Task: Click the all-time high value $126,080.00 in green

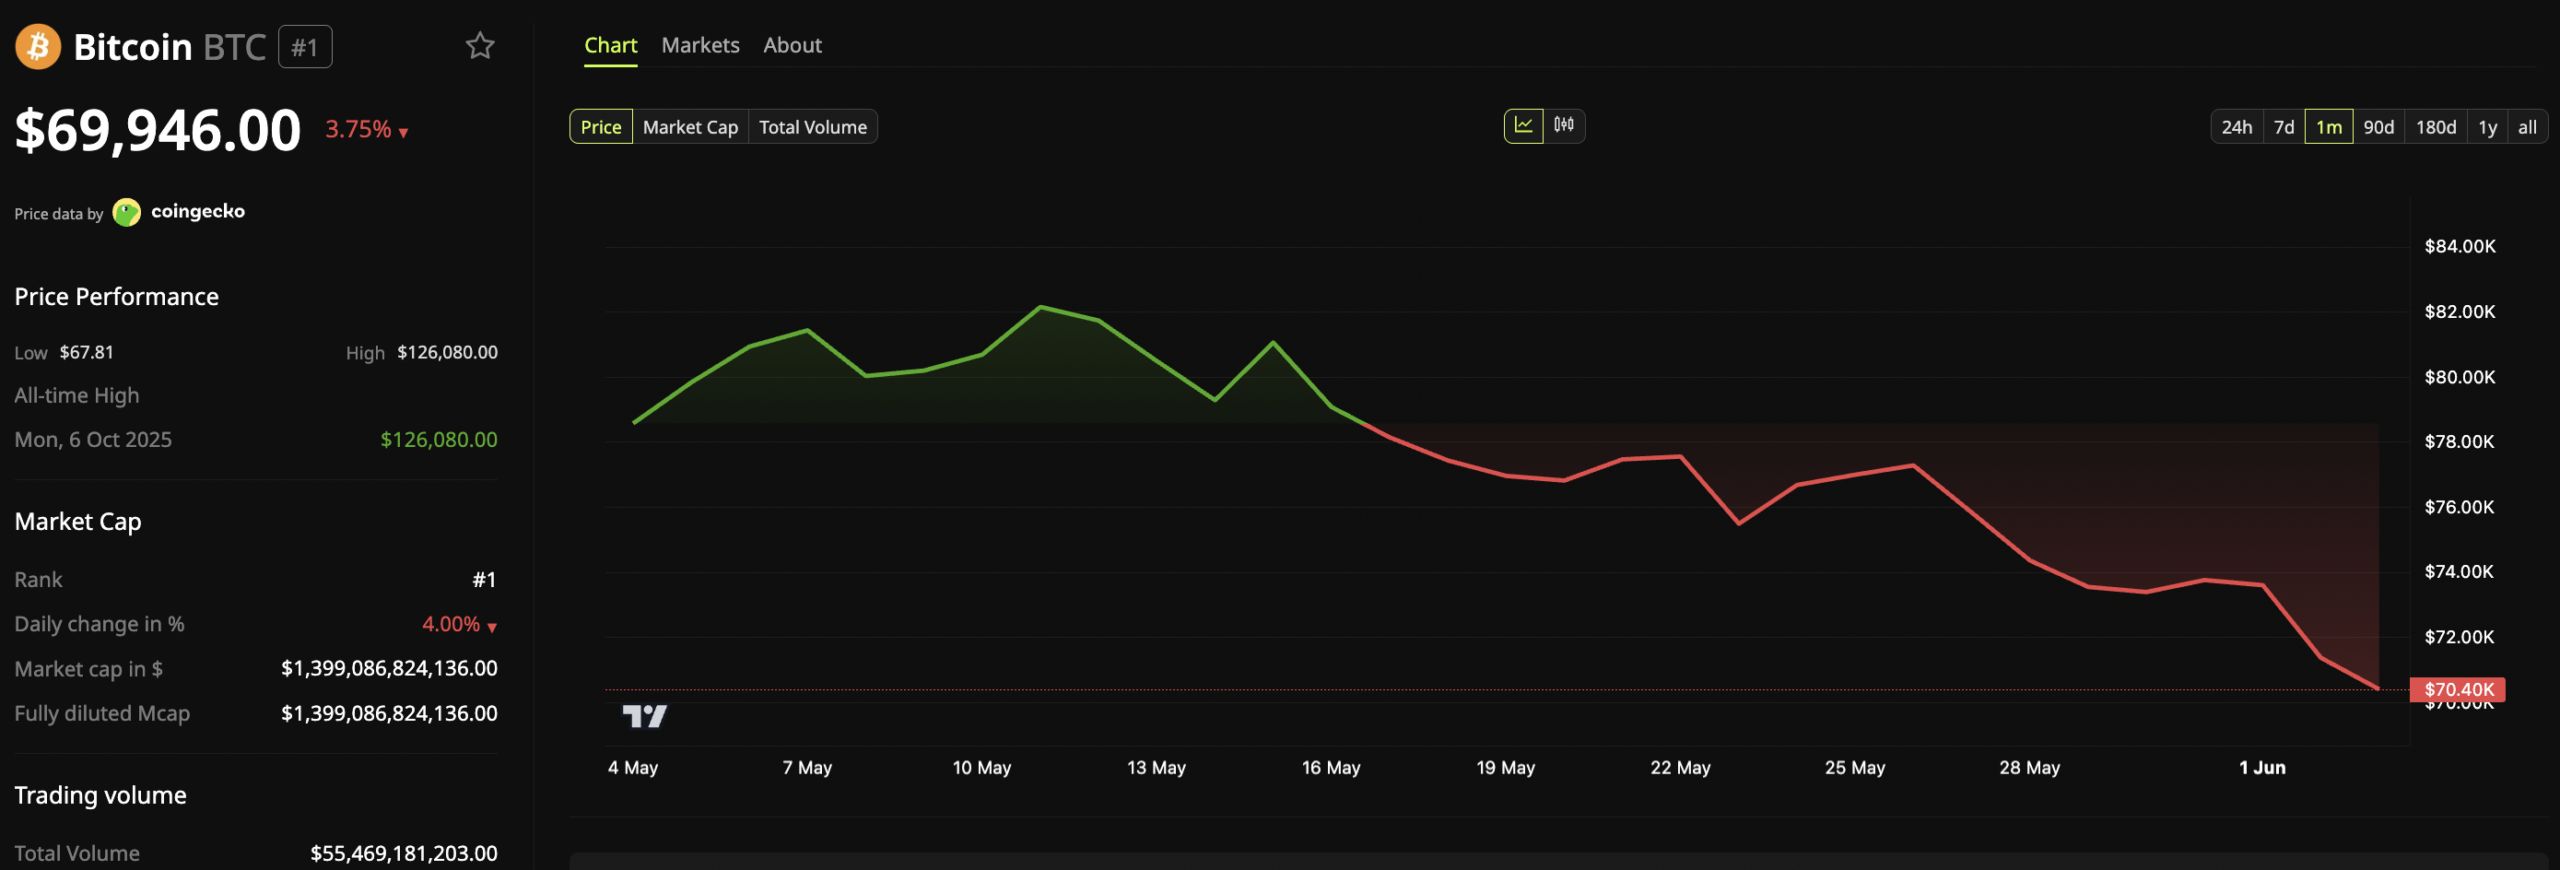Action: 439,439
